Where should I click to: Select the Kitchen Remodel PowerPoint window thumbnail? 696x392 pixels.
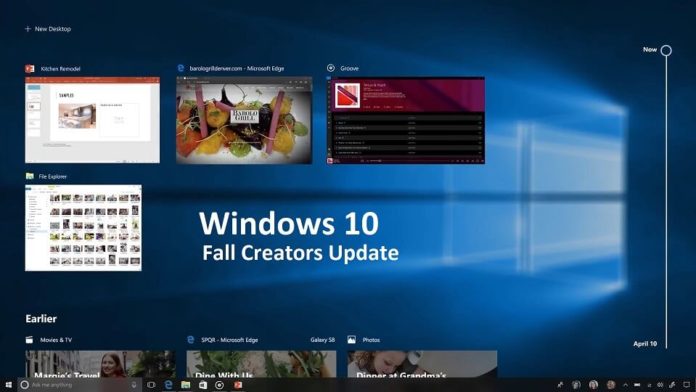(92, 120)
